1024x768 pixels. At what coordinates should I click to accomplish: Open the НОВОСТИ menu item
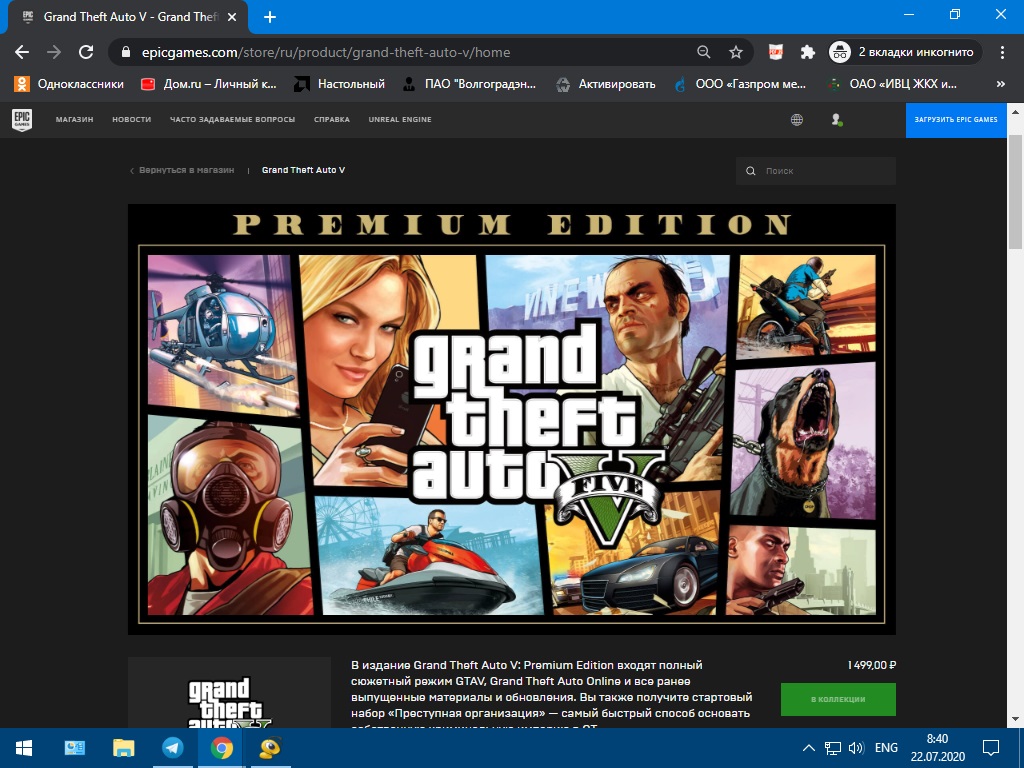(131, 120)
